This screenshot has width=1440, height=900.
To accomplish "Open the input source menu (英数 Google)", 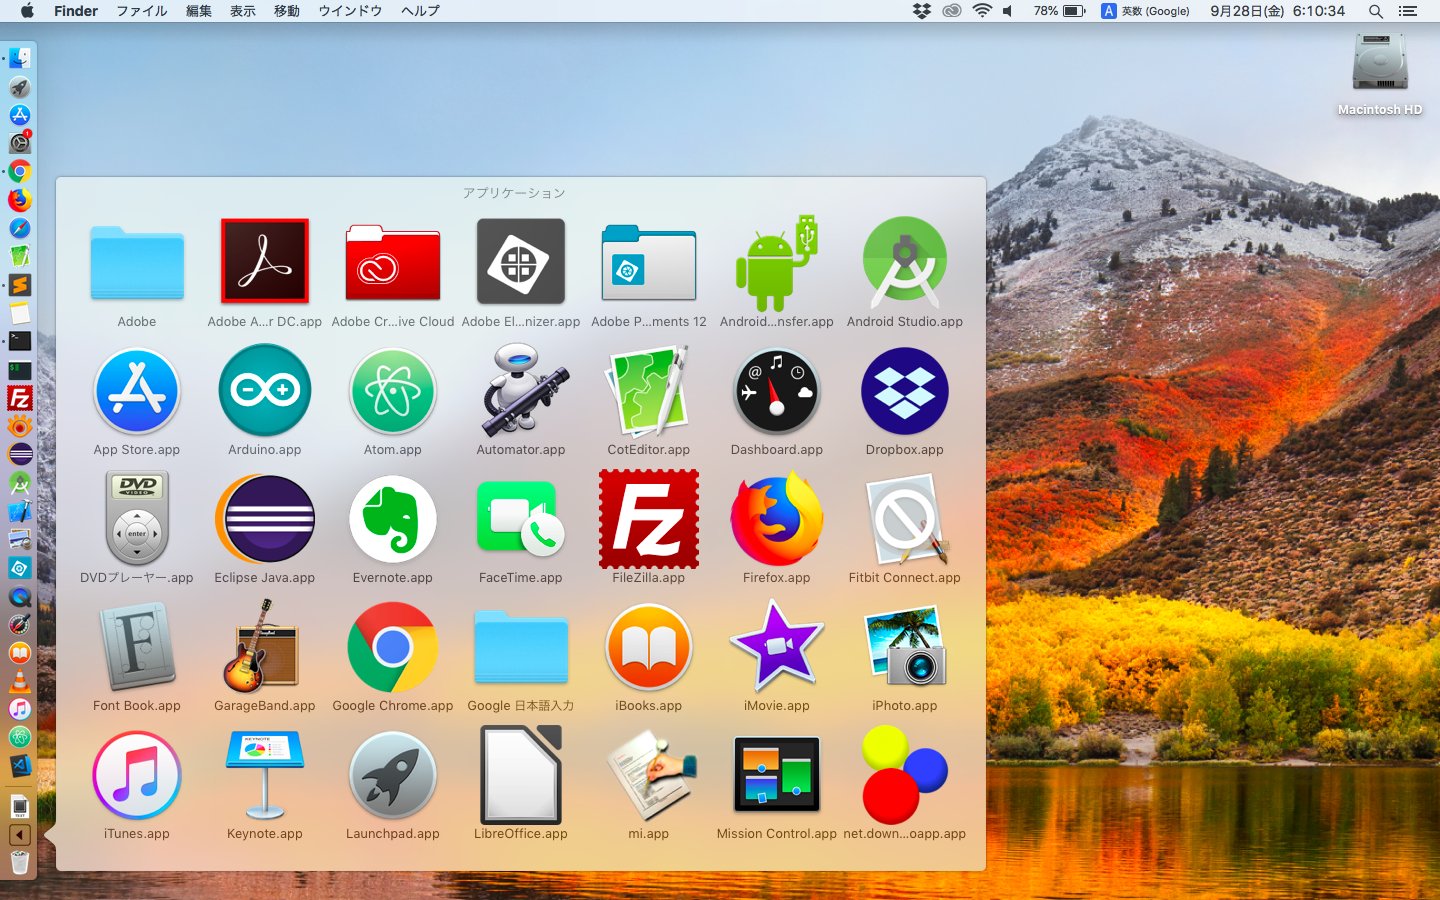I will coord(1145,11).
